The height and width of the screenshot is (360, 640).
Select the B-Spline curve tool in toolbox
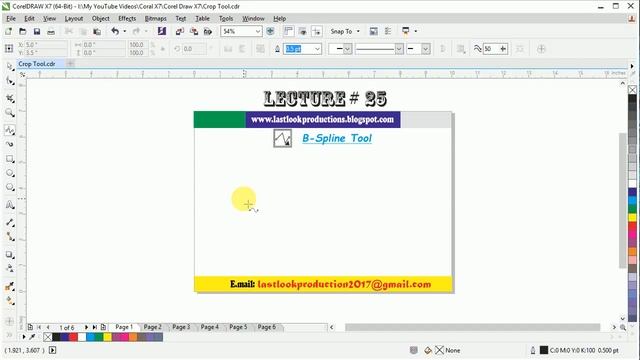[10, 130]
